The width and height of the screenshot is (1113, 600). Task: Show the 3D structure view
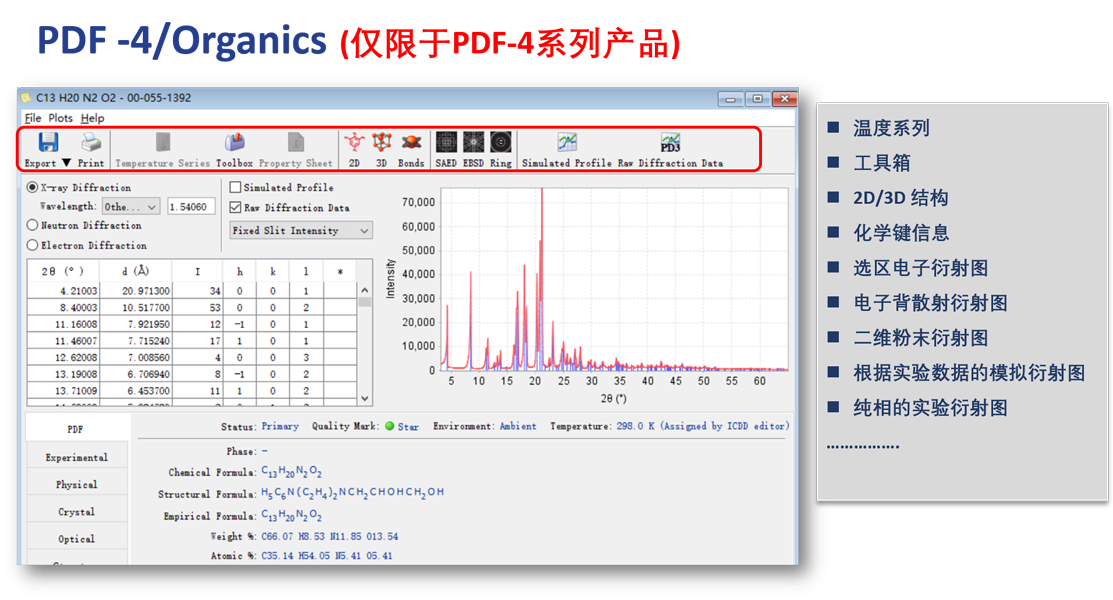tap(381, 150)
